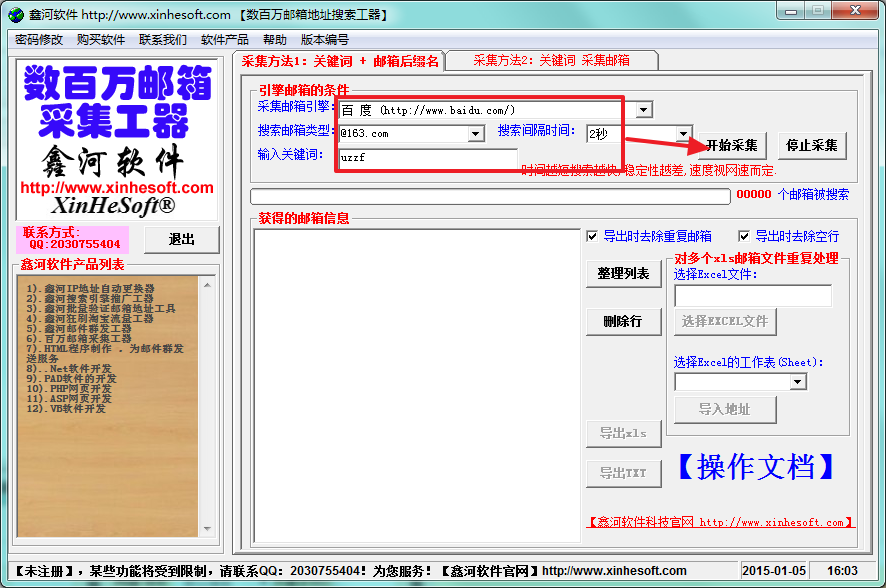886x588 pixels.
Task: Click the 输入关键词 input field
Action: coord(428,158)
